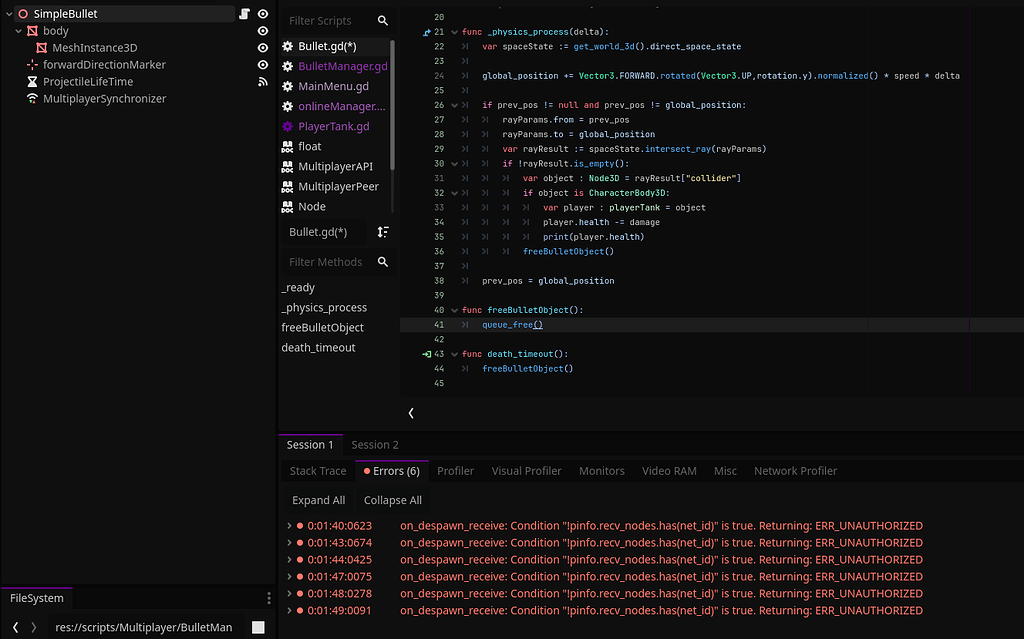Open the script attached to SimpleBullet
1024x639 pixels.
[243, 13]
